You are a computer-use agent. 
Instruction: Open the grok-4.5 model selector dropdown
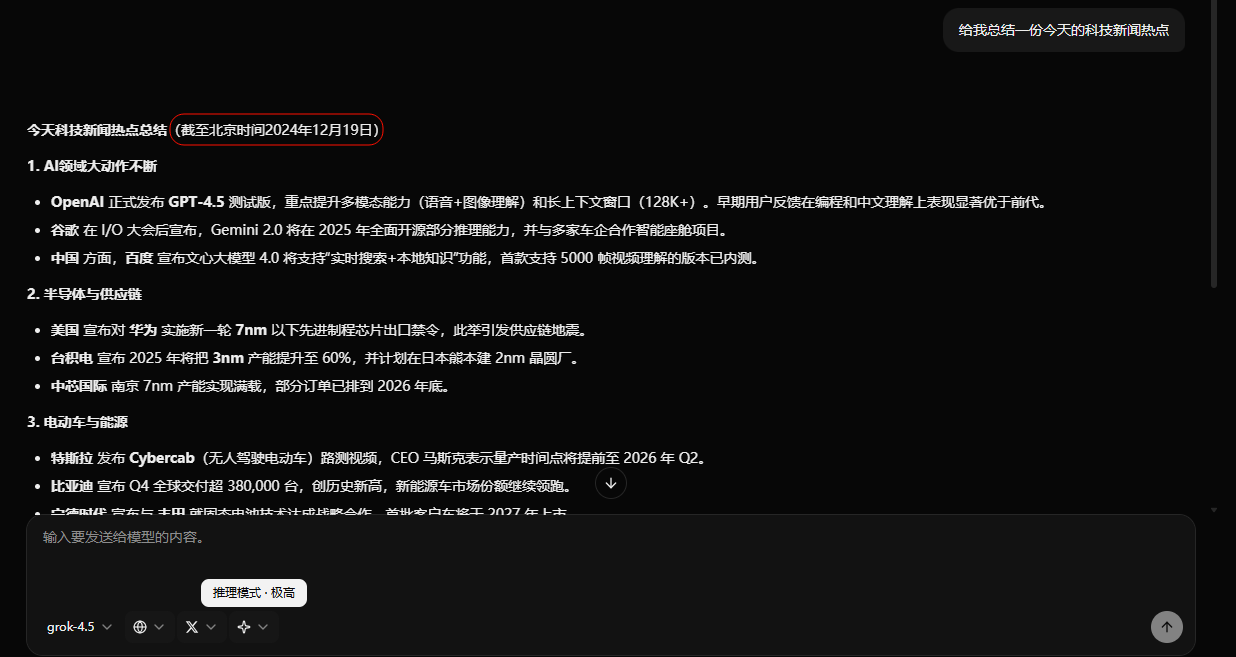pyautogui.click(x=80, y=627)
